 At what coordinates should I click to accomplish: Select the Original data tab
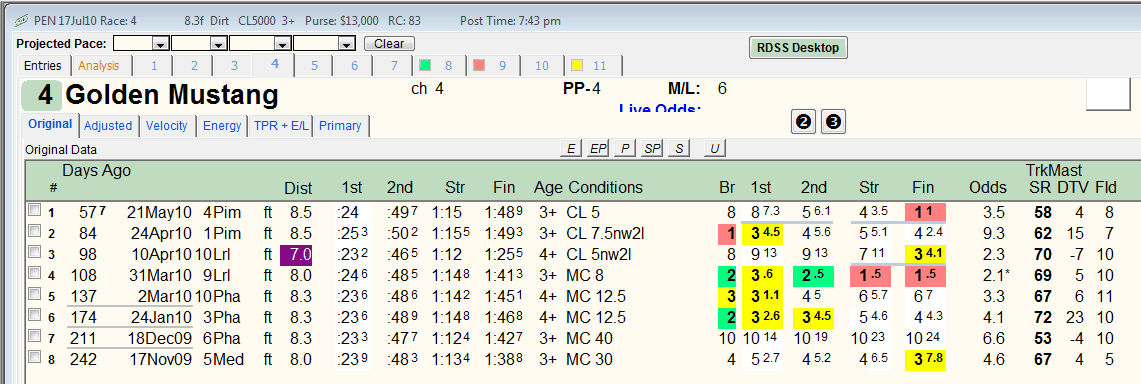pyautogui.click(x=50, y=124)
